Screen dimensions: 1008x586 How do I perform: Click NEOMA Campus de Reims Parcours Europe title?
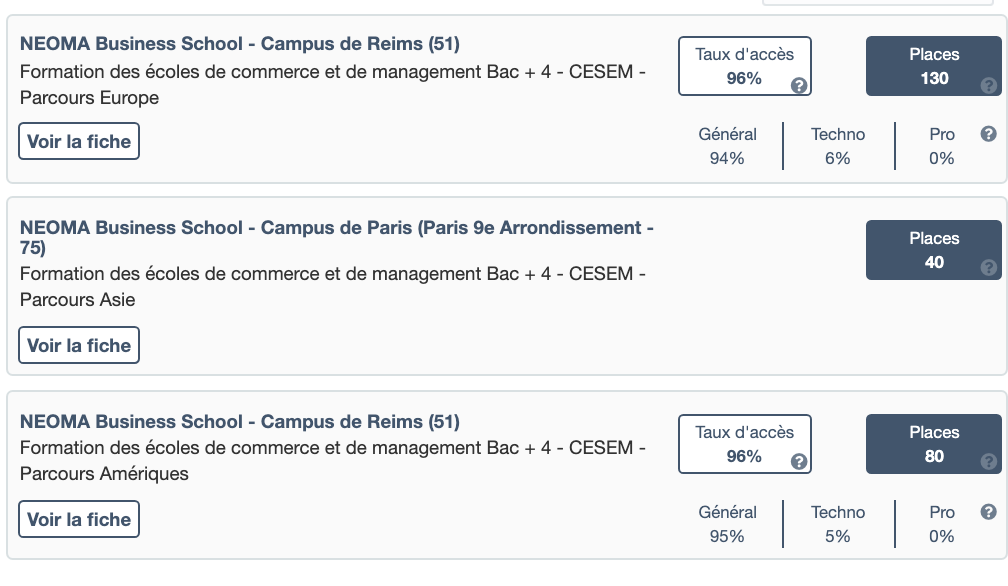[x=240, y=44]
